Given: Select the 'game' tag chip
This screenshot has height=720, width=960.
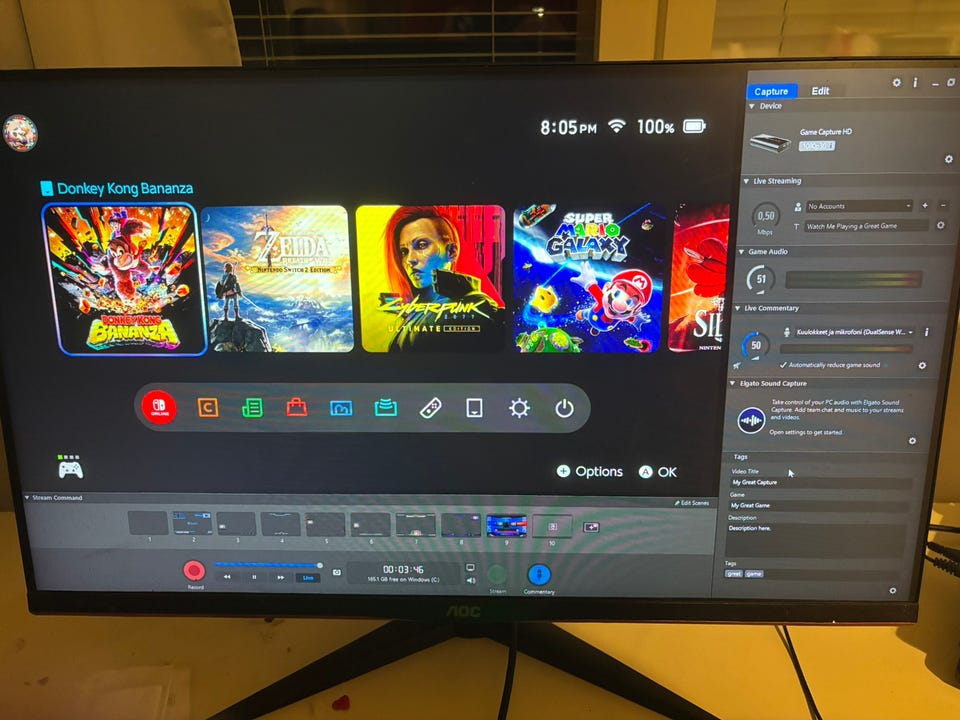Looking at the screenshot, I should [x=754, y=574].
